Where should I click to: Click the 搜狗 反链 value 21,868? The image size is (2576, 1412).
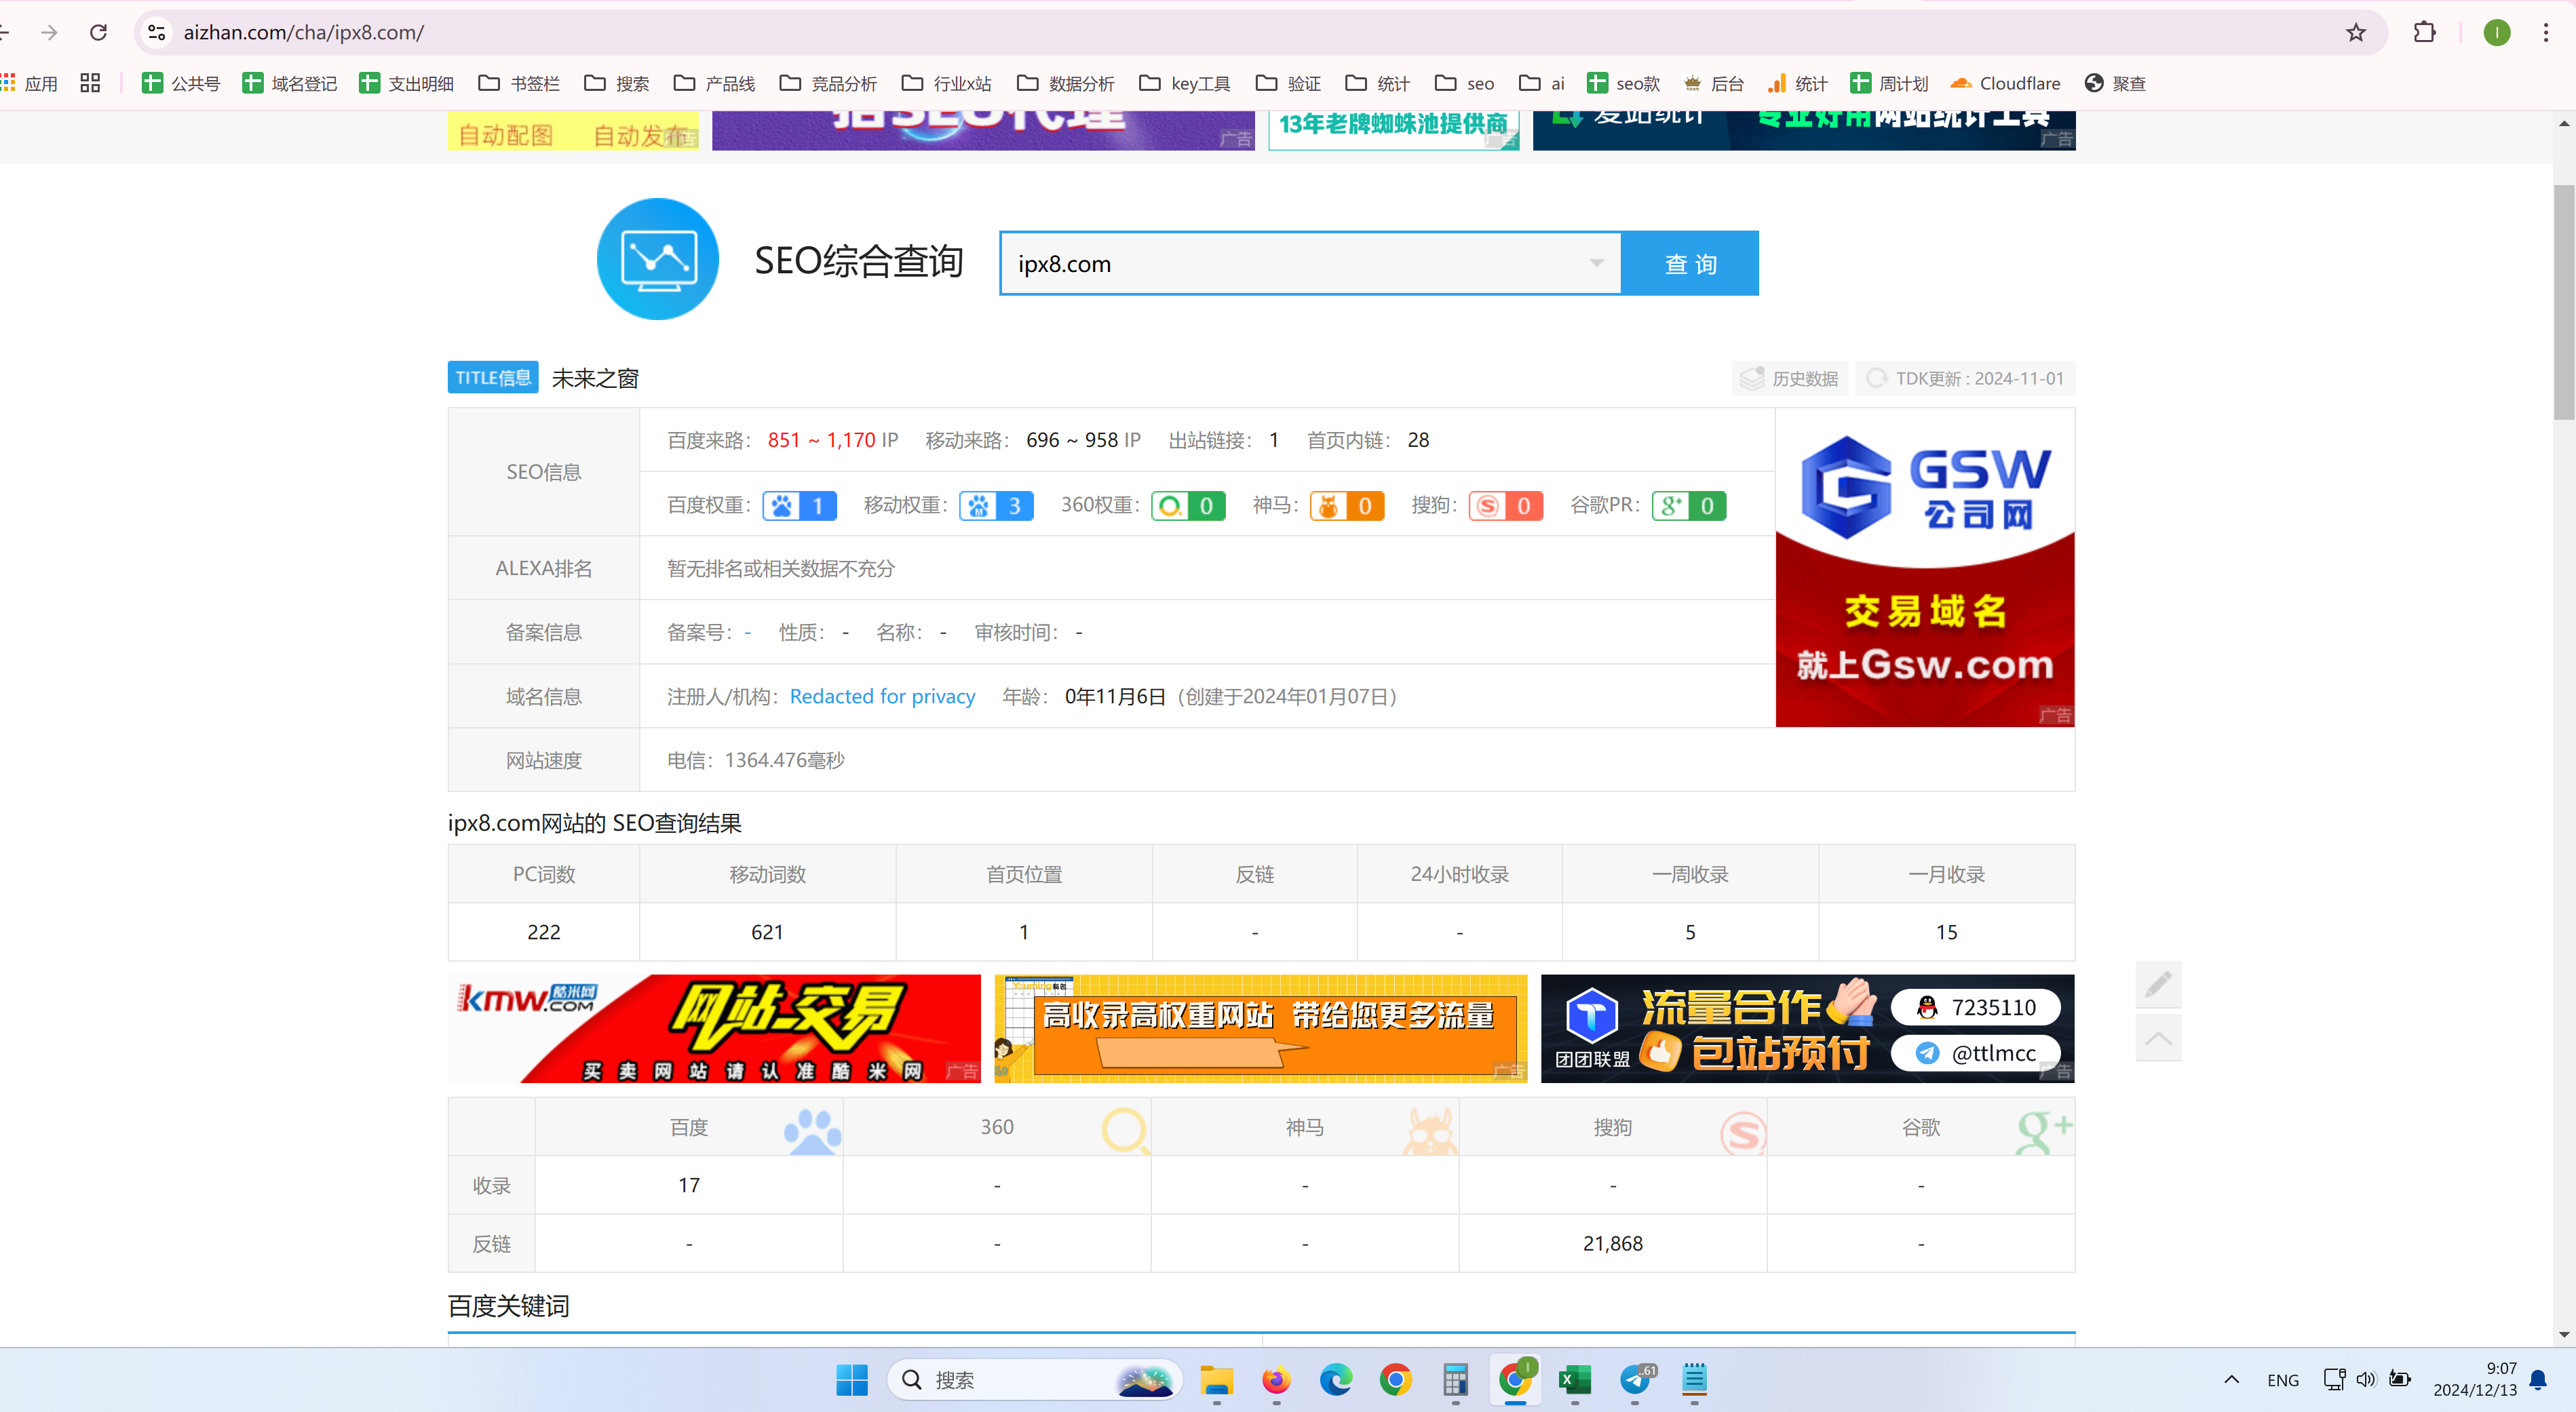click(x=1612, y=1243)
